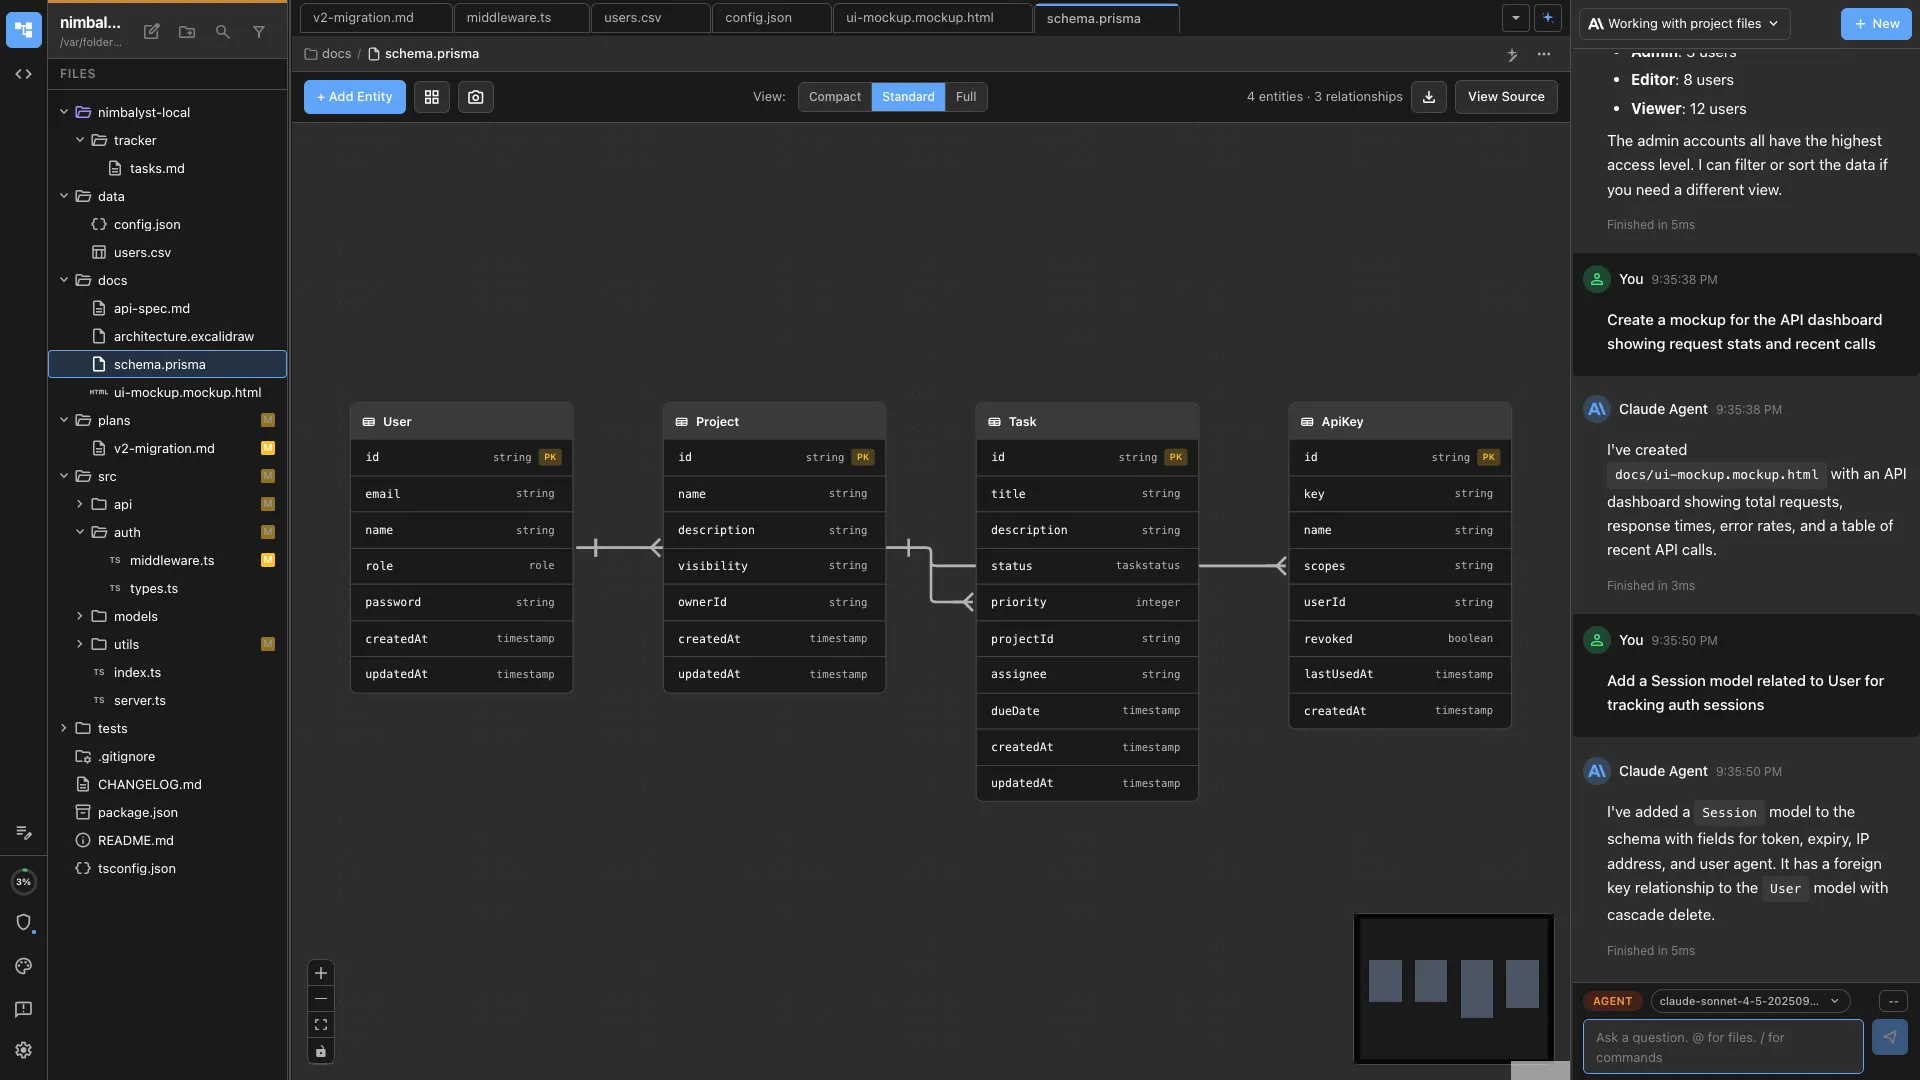Click the Ask a question input field
1920x1080 pixels.
[1722, 1046]
